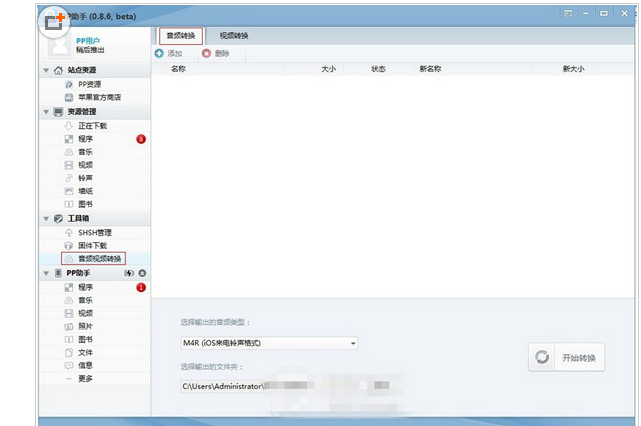Switch to the 视频转换 tab
641x426 pixels.
(x=234, y=36)
